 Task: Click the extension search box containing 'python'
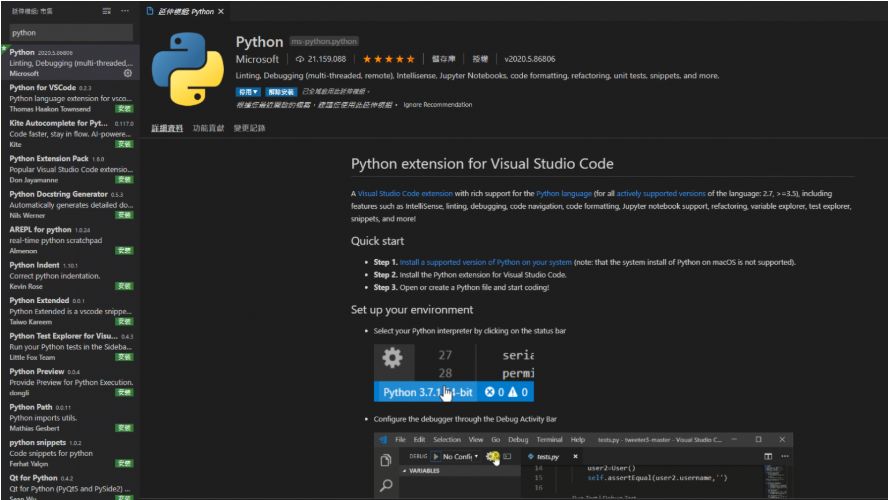point(70,32)
